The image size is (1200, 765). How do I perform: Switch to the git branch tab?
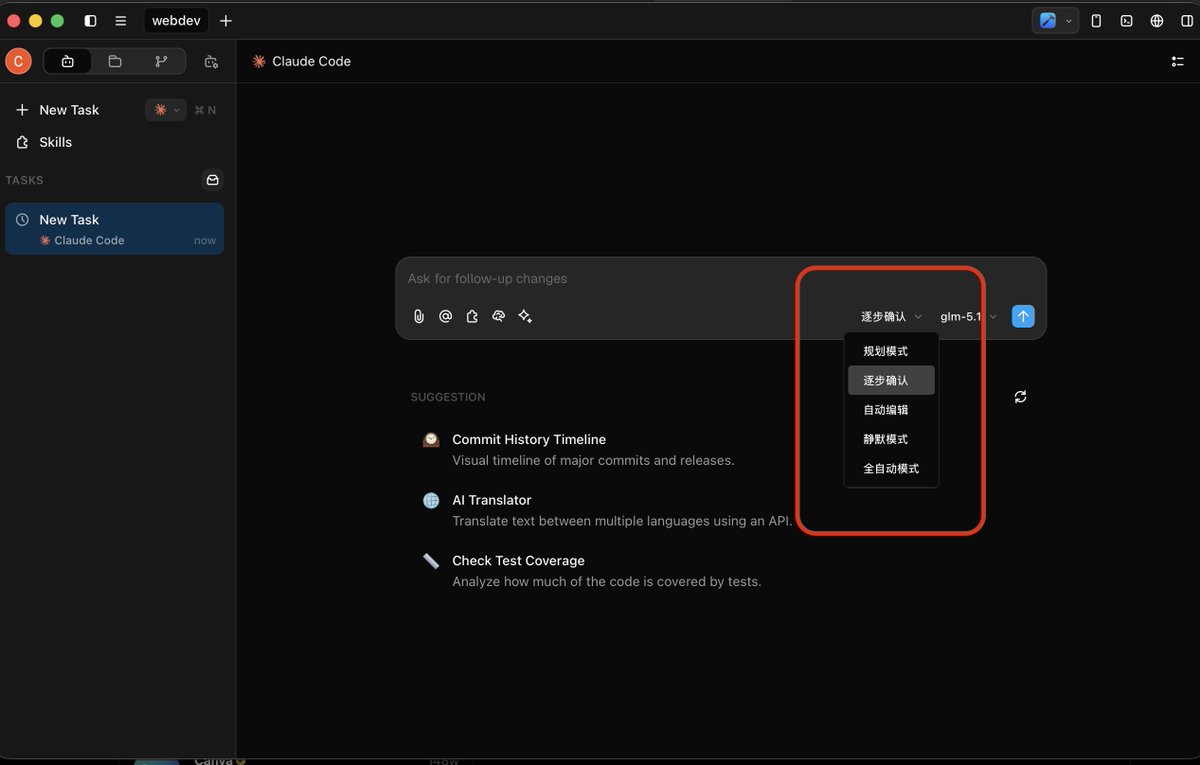click(x=161, y=61)
